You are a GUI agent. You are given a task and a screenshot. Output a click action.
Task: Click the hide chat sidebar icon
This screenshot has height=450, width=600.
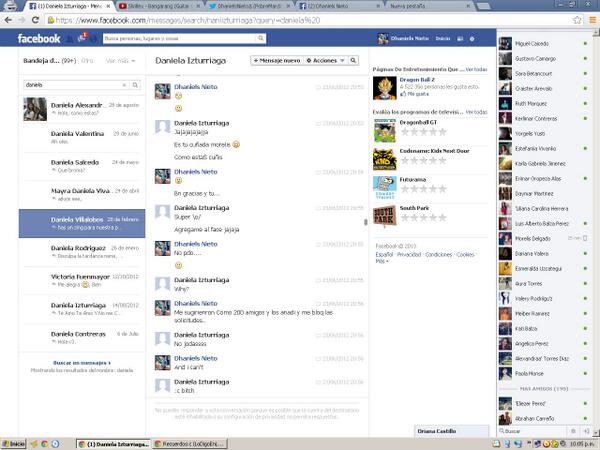(586, 431)
